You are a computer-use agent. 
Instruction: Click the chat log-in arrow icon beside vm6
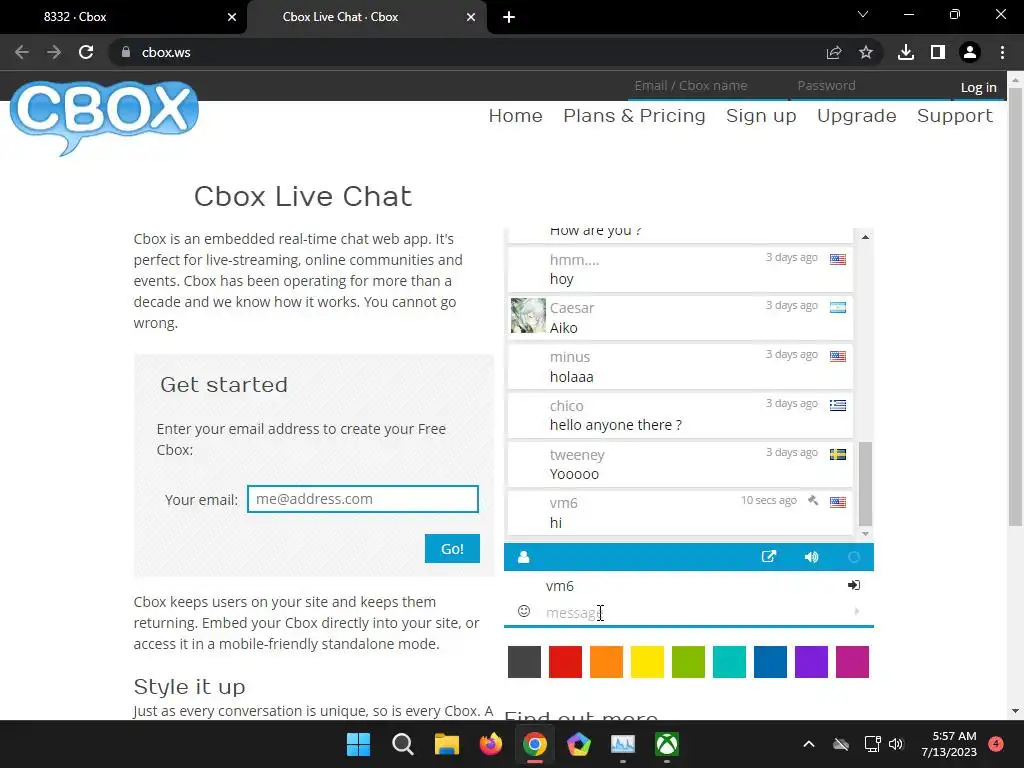[x=854, y=585]
